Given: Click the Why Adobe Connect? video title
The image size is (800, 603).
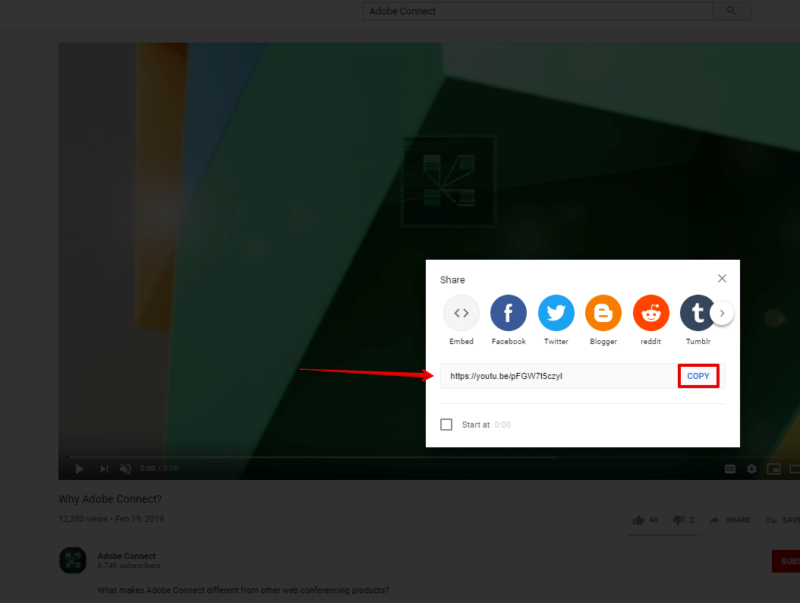Looking at the screenshot, I should [110, 499].
